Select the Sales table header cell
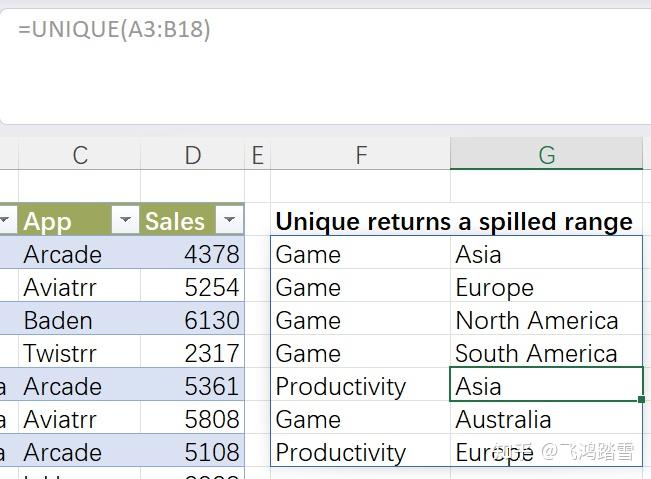The width and height of the screenshot is (651, 479). click(x=175, y=221)
